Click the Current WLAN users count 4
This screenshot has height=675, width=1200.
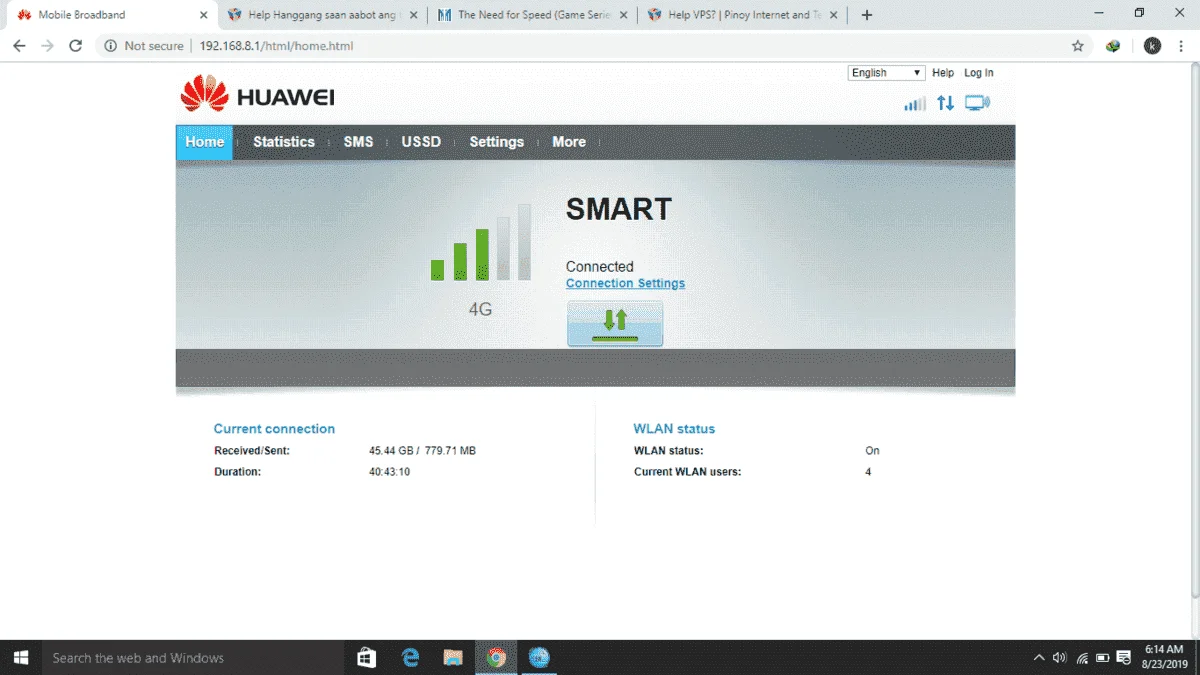click(x=868, y=472)
